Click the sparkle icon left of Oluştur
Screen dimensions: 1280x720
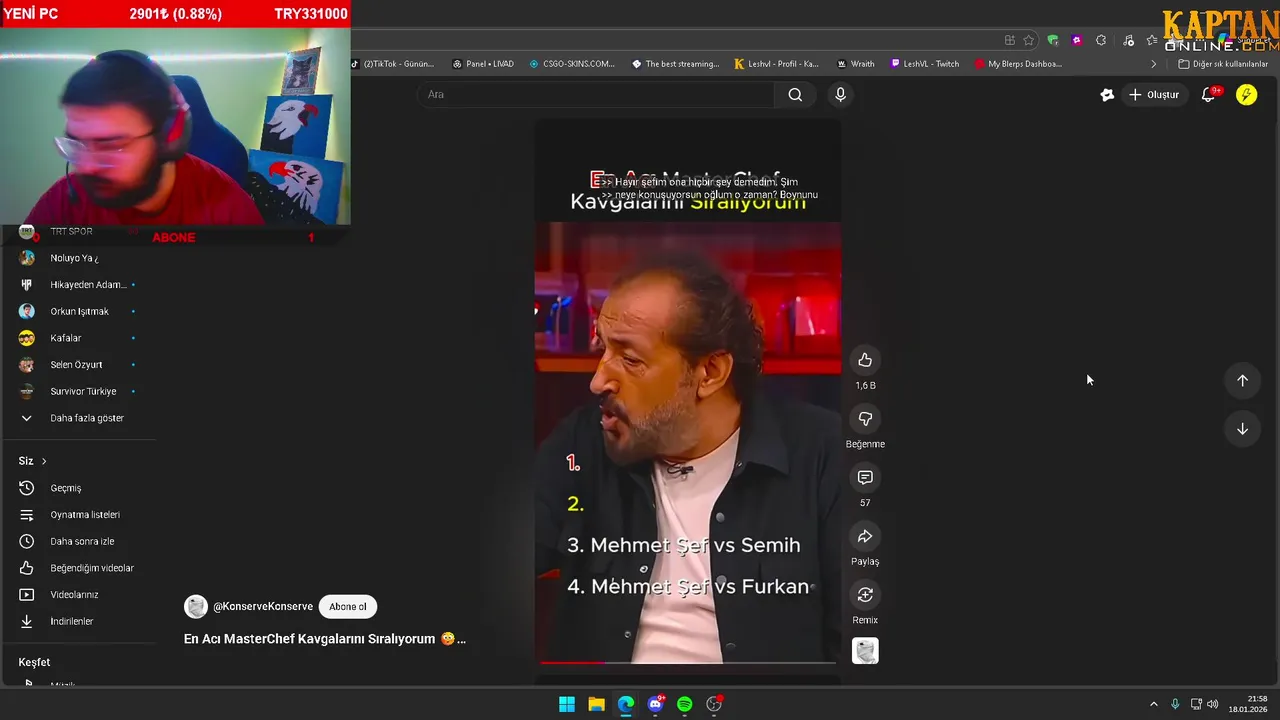point(1106,94)
